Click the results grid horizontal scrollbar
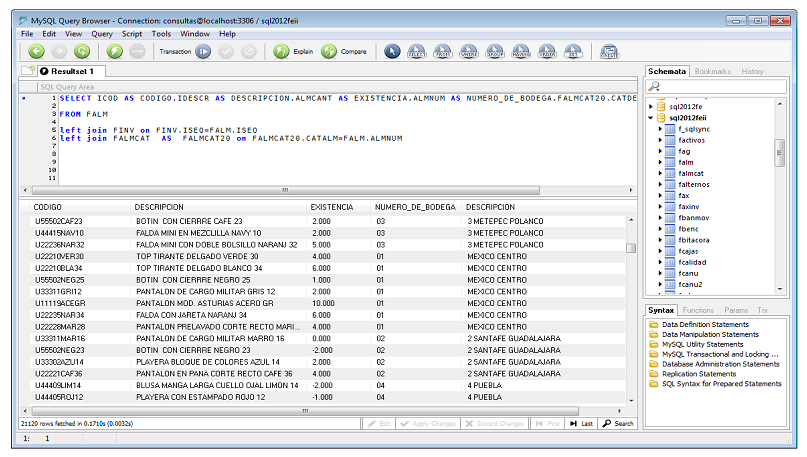 click(x=305, y=411)
